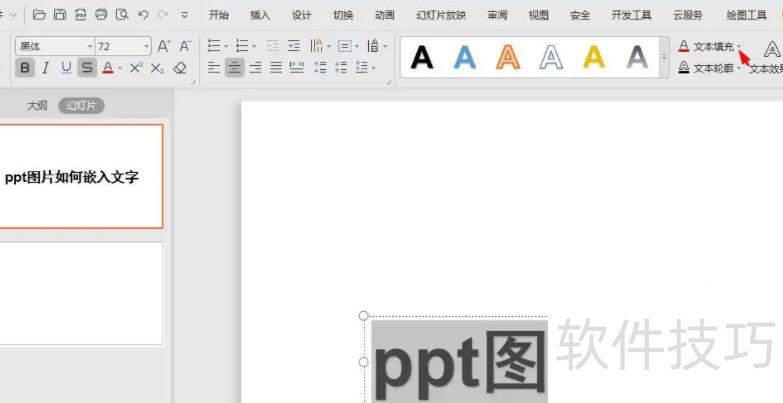This screenshot has width=783, height=403.
Task: Open the 绘图工具 tab
Action: (x=747, y=15)
